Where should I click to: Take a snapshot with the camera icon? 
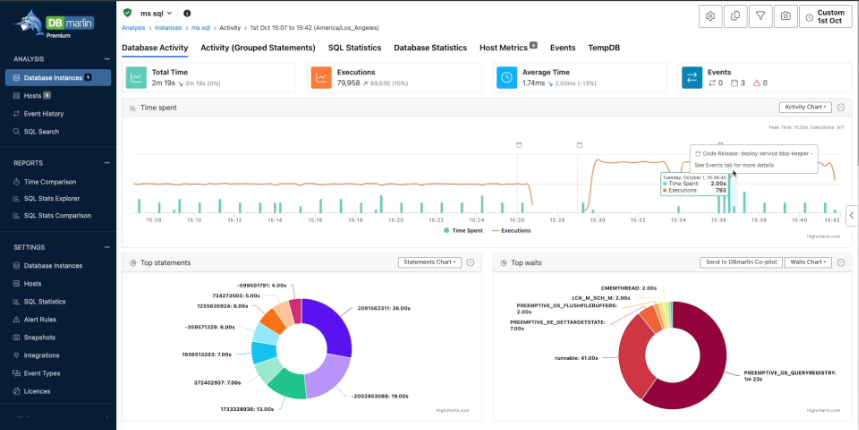tap(786, 16)
